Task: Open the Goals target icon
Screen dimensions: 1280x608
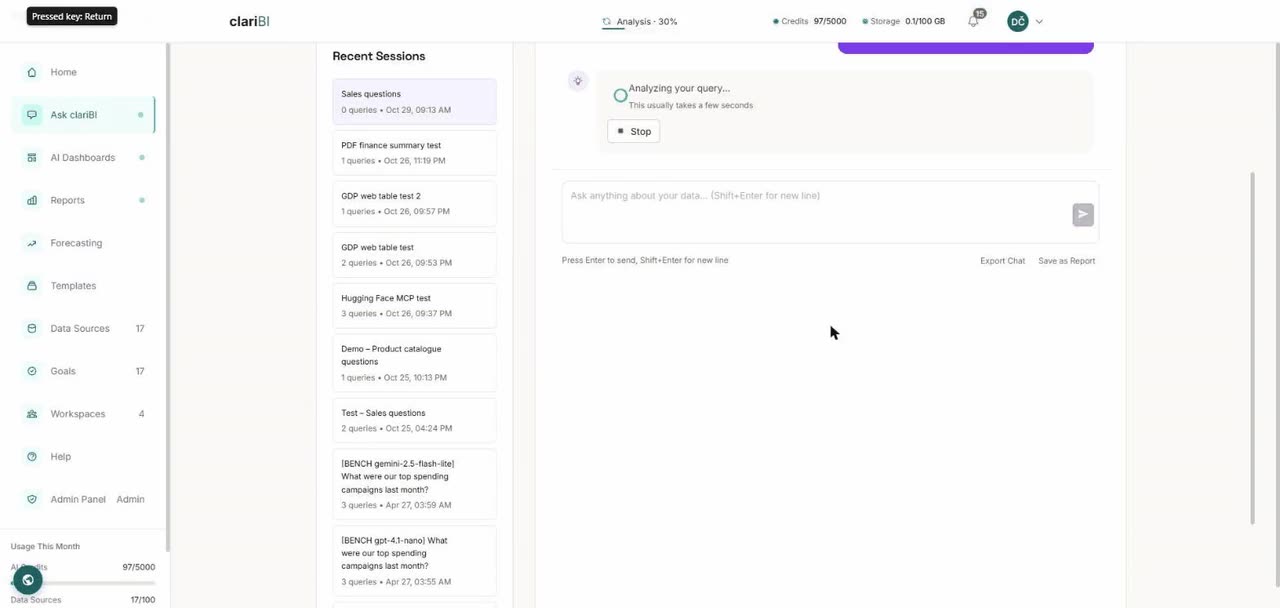Action: pos(31,371)
